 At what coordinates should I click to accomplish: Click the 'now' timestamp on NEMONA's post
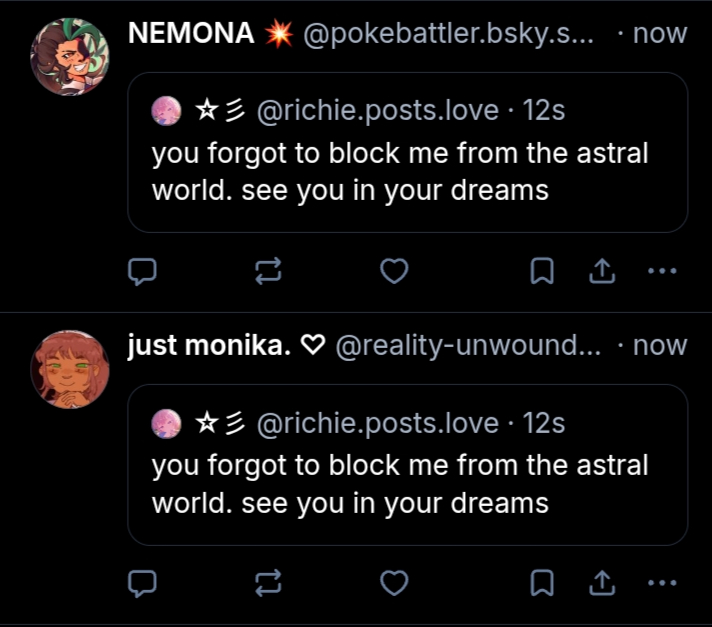tap(660, 33)
